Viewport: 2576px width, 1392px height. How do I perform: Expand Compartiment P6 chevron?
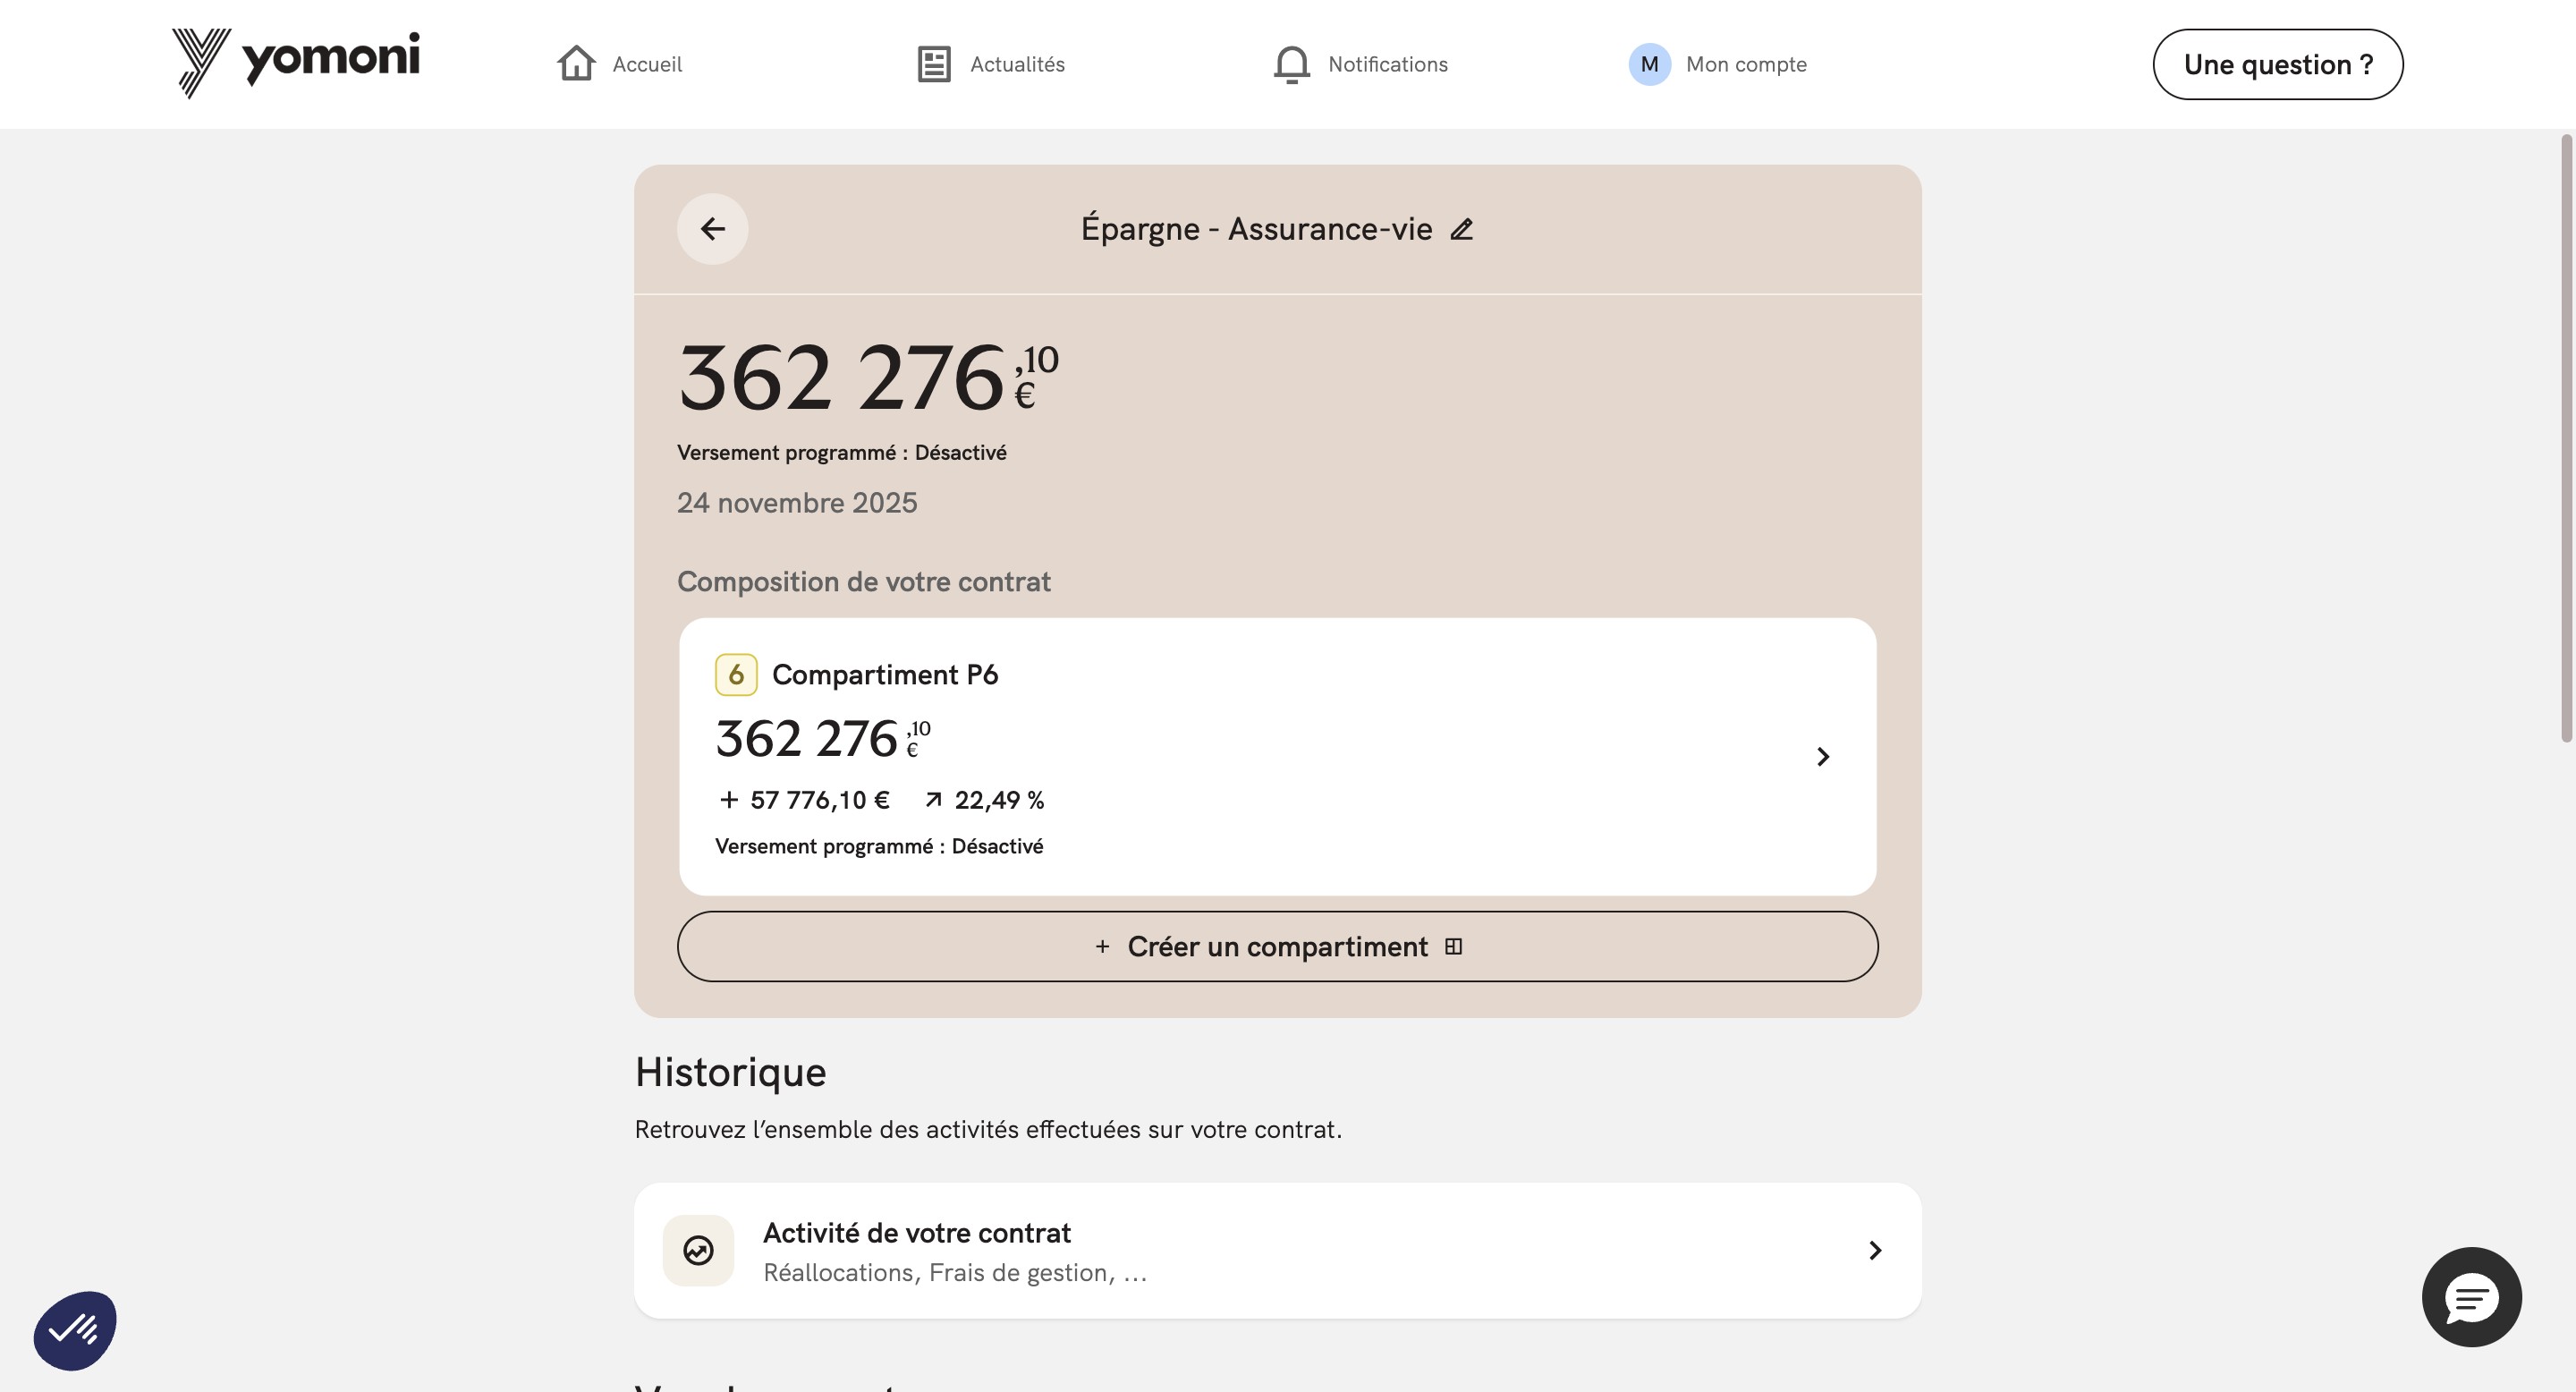click(1823, 757)
